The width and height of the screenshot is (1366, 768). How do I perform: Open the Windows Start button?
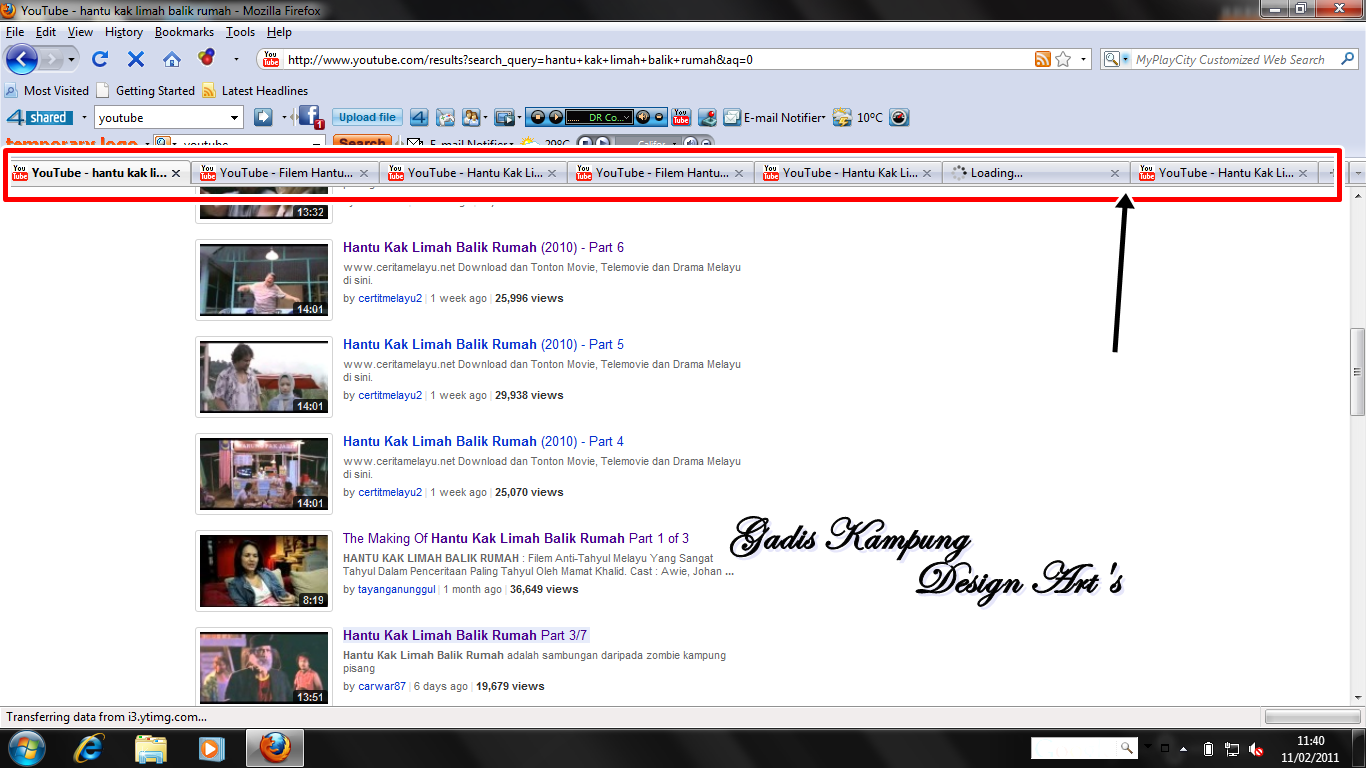tap(25, 747)
